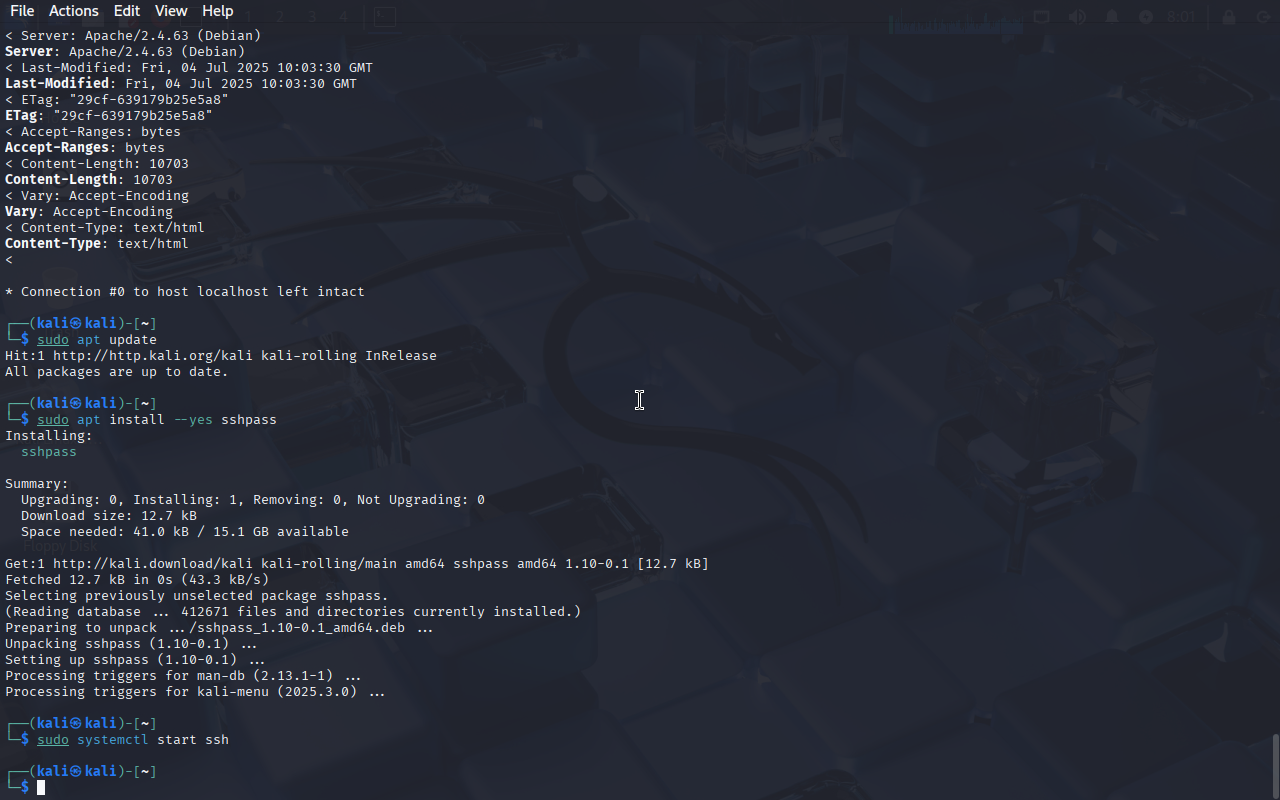Switch to workspace 2
The height and width of the screenshot is (800, 1280).
point(280,17)
